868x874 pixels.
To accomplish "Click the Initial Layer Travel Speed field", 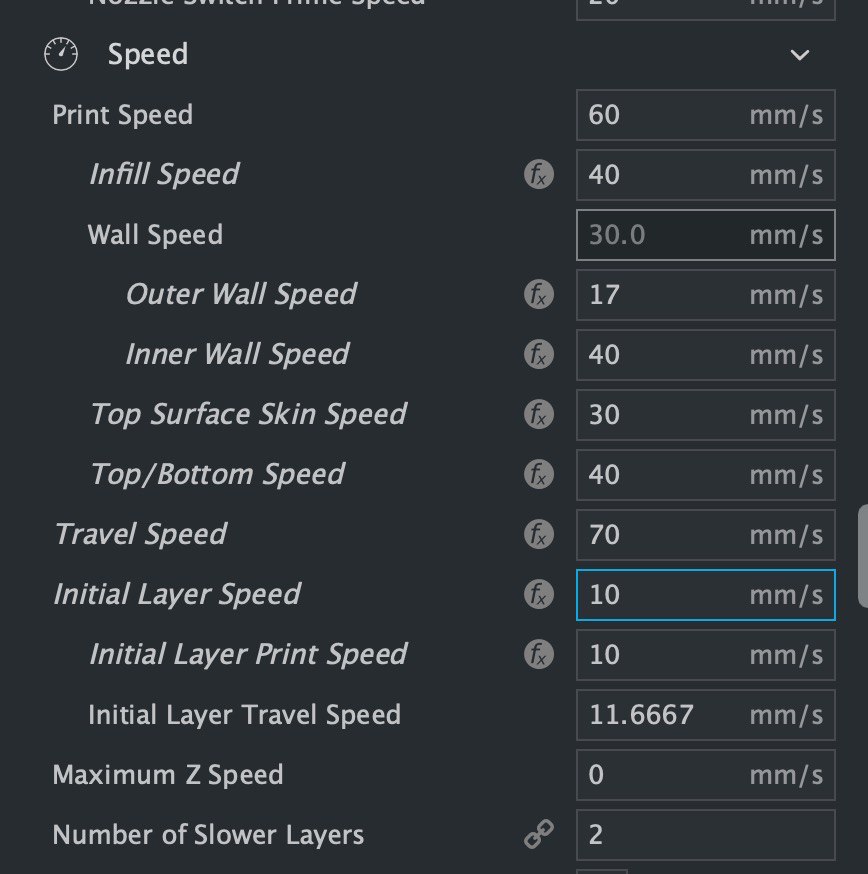I will click(705, 715).
